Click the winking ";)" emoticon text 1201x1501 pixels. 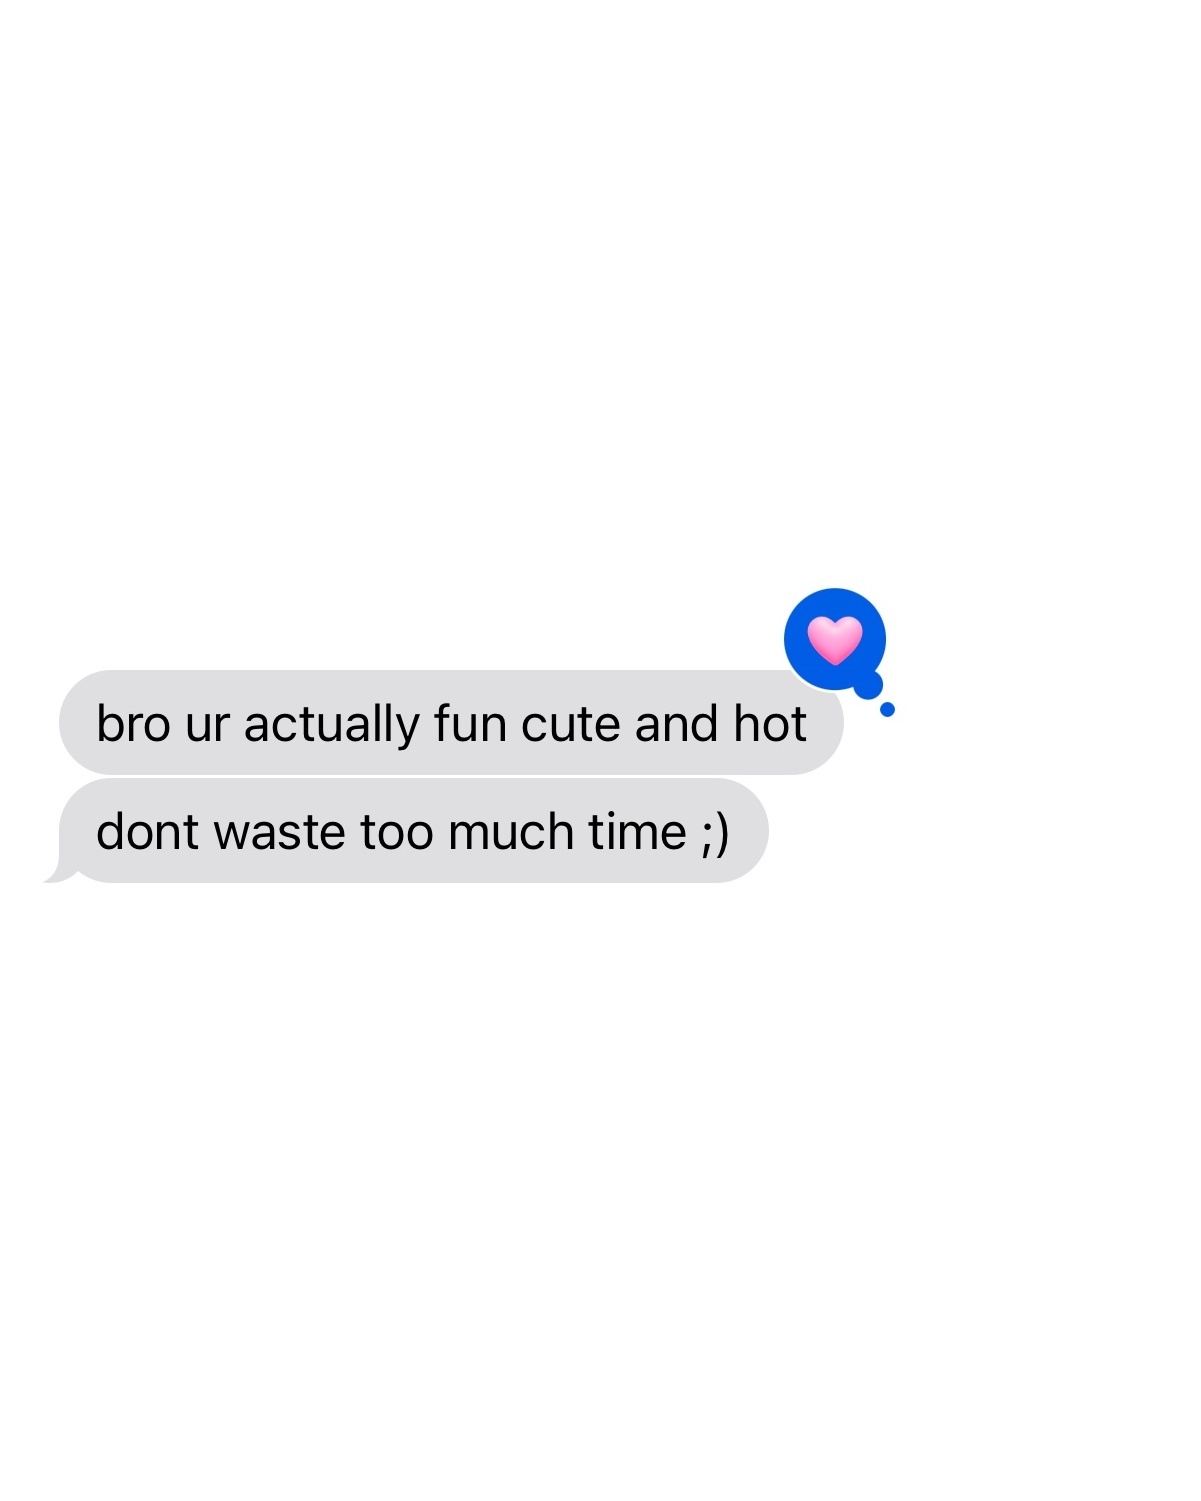pos(715,833)
